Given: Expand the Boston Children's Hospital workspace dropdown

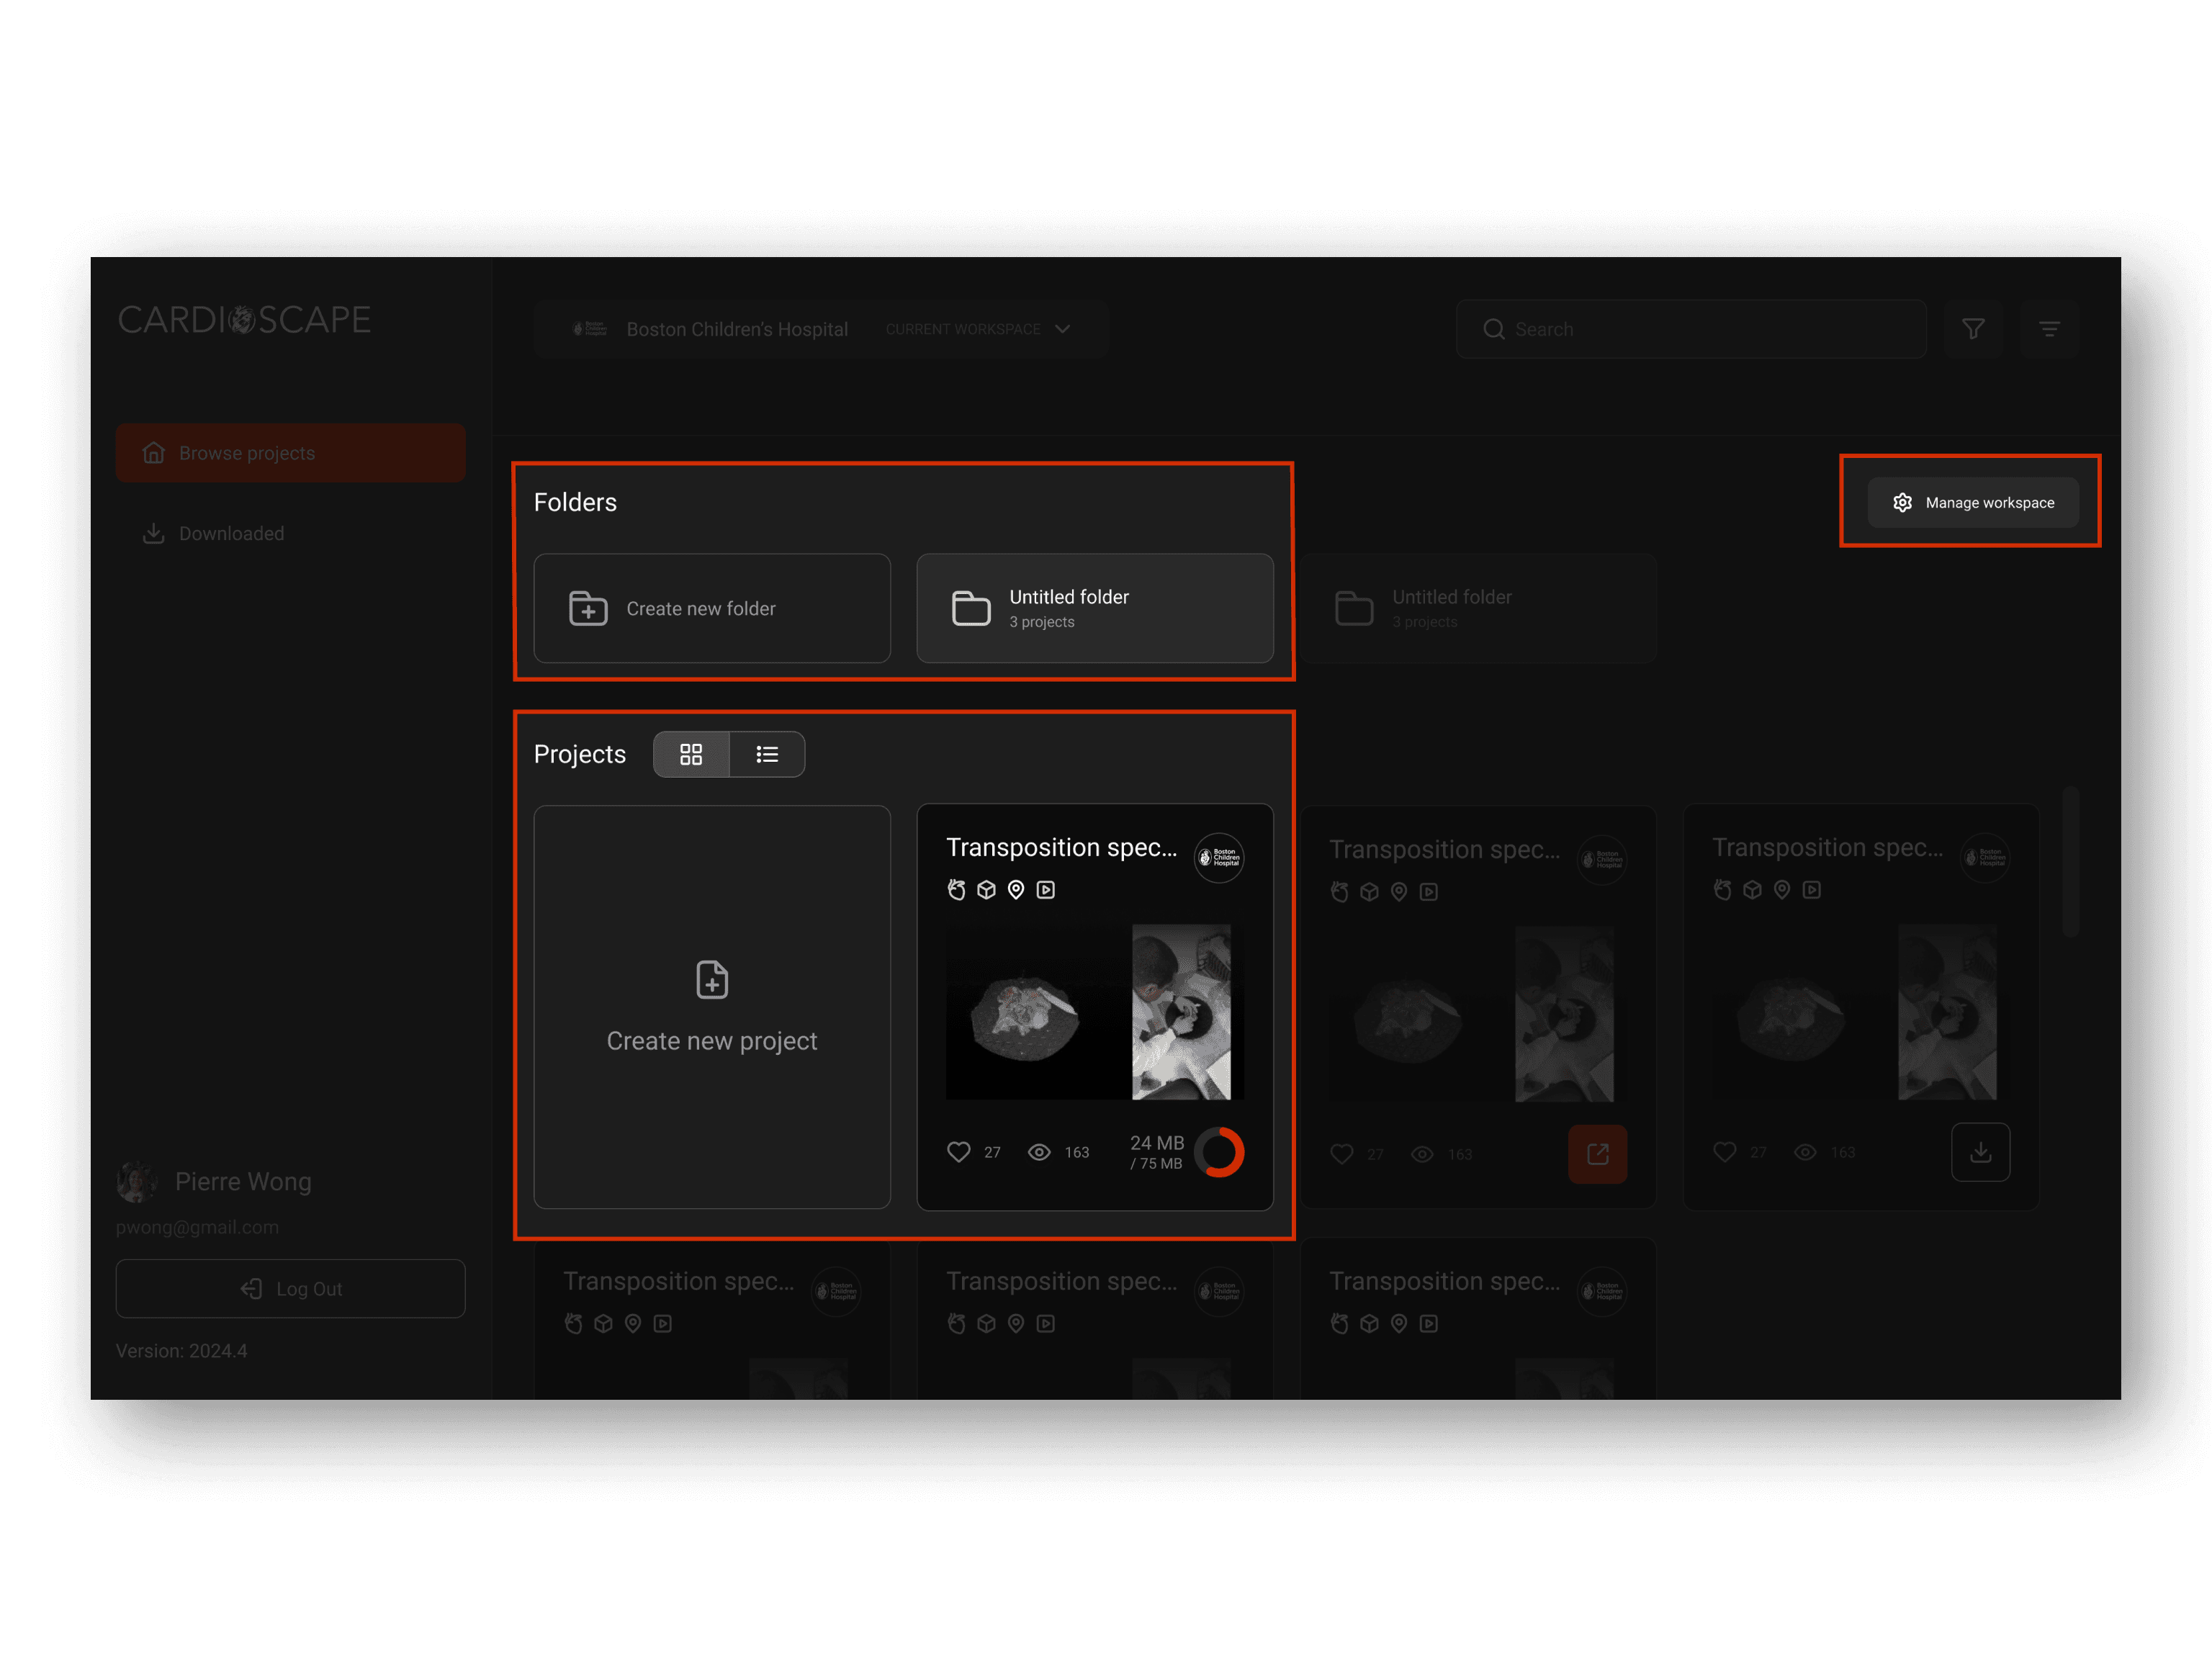Looking at the screenshot, I should pos(736,329).
